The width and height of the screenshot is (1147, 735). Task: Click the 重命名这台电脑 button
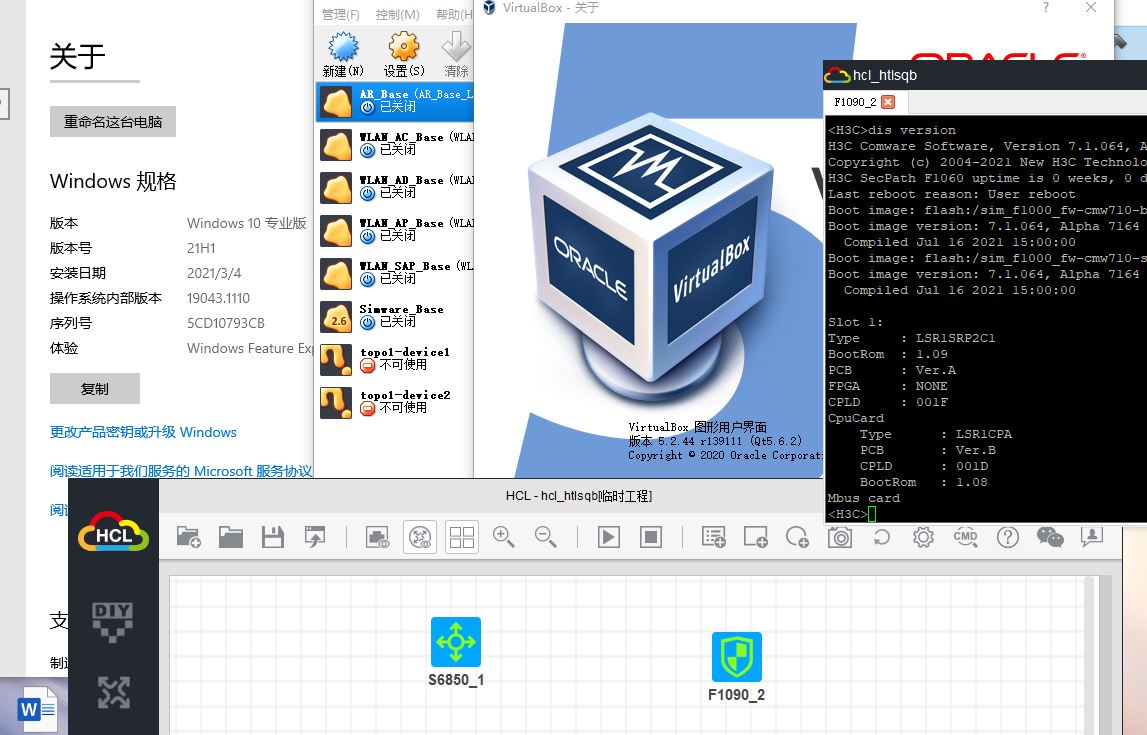[113, 121]
